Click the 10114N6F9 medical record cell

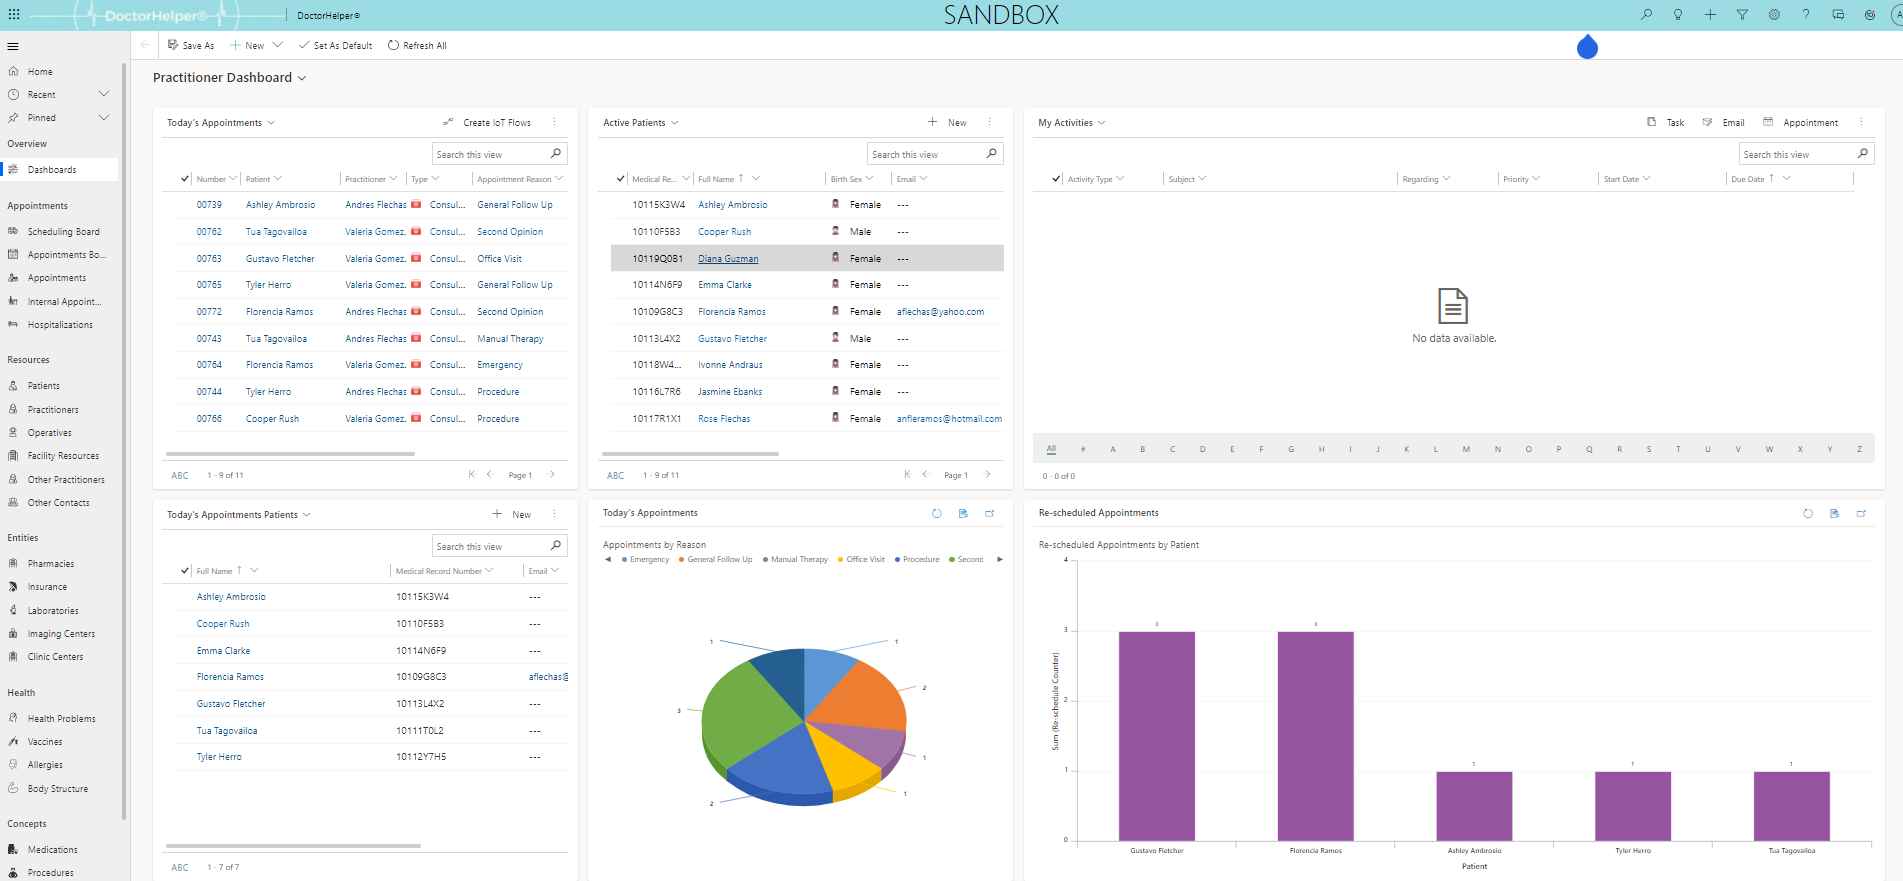tap(657, 285)
